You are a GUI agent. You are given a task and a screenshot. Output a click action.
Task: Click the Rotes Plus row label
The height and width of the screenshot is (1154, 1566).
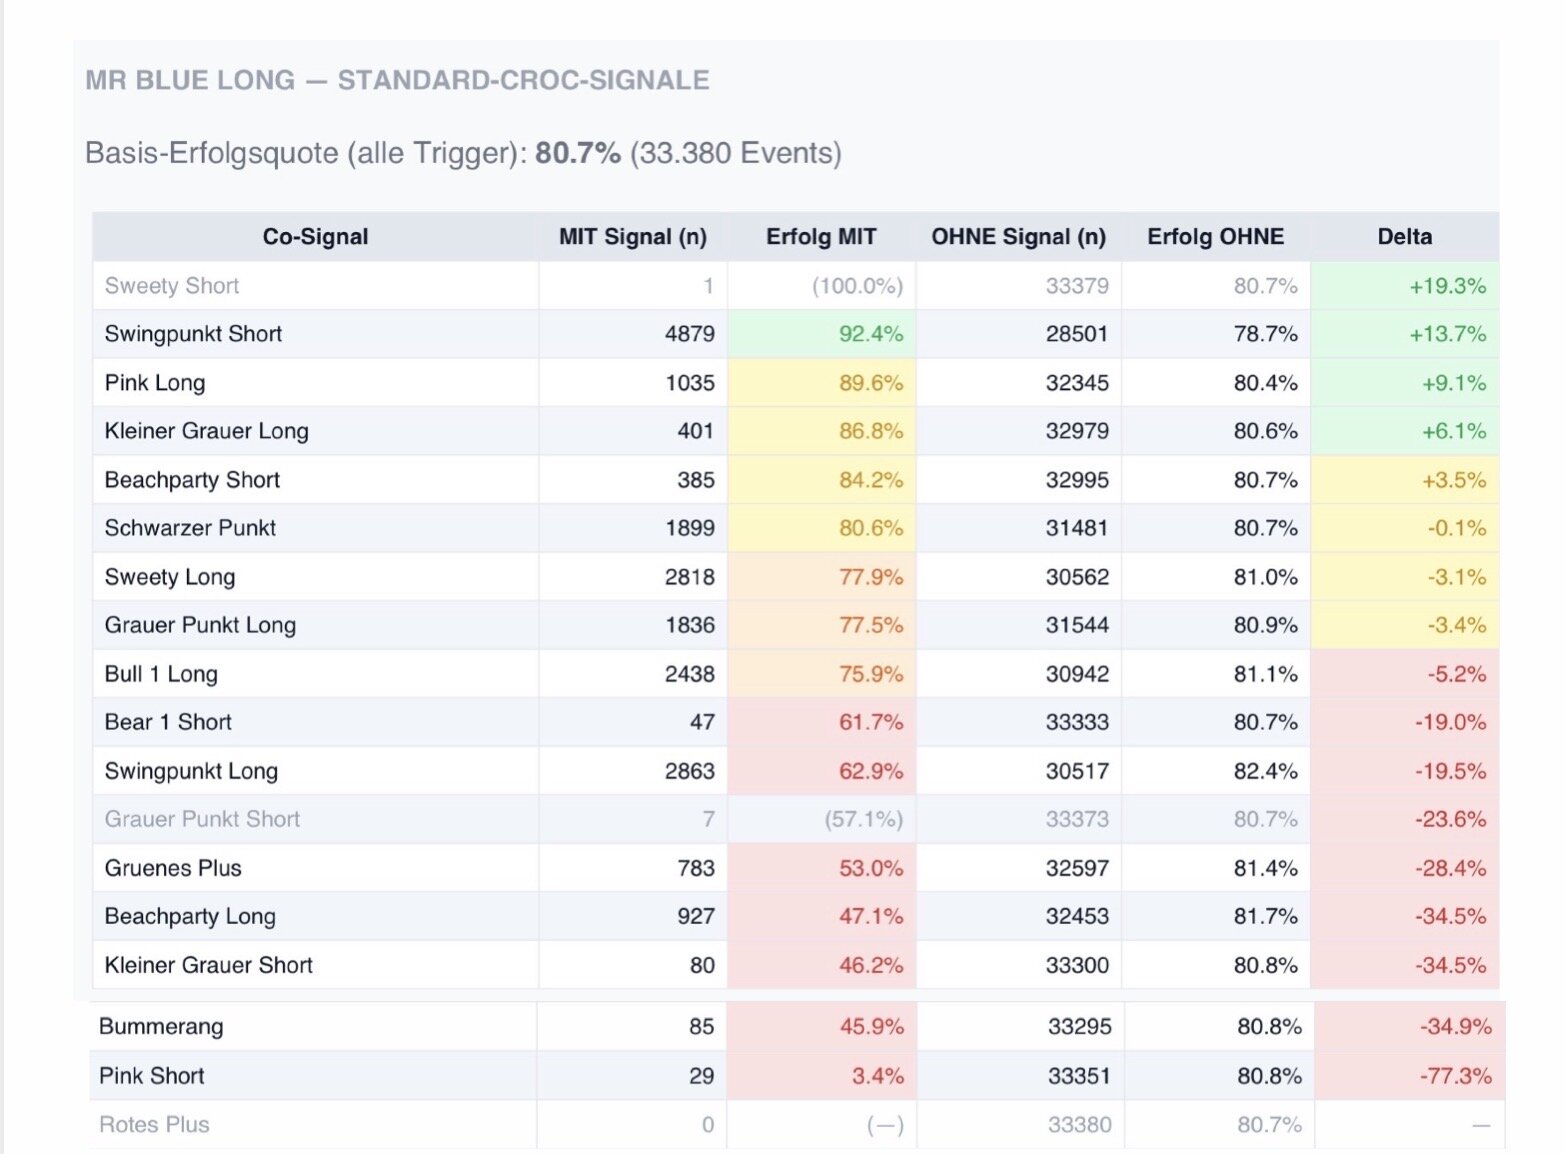click(154, 1125)
